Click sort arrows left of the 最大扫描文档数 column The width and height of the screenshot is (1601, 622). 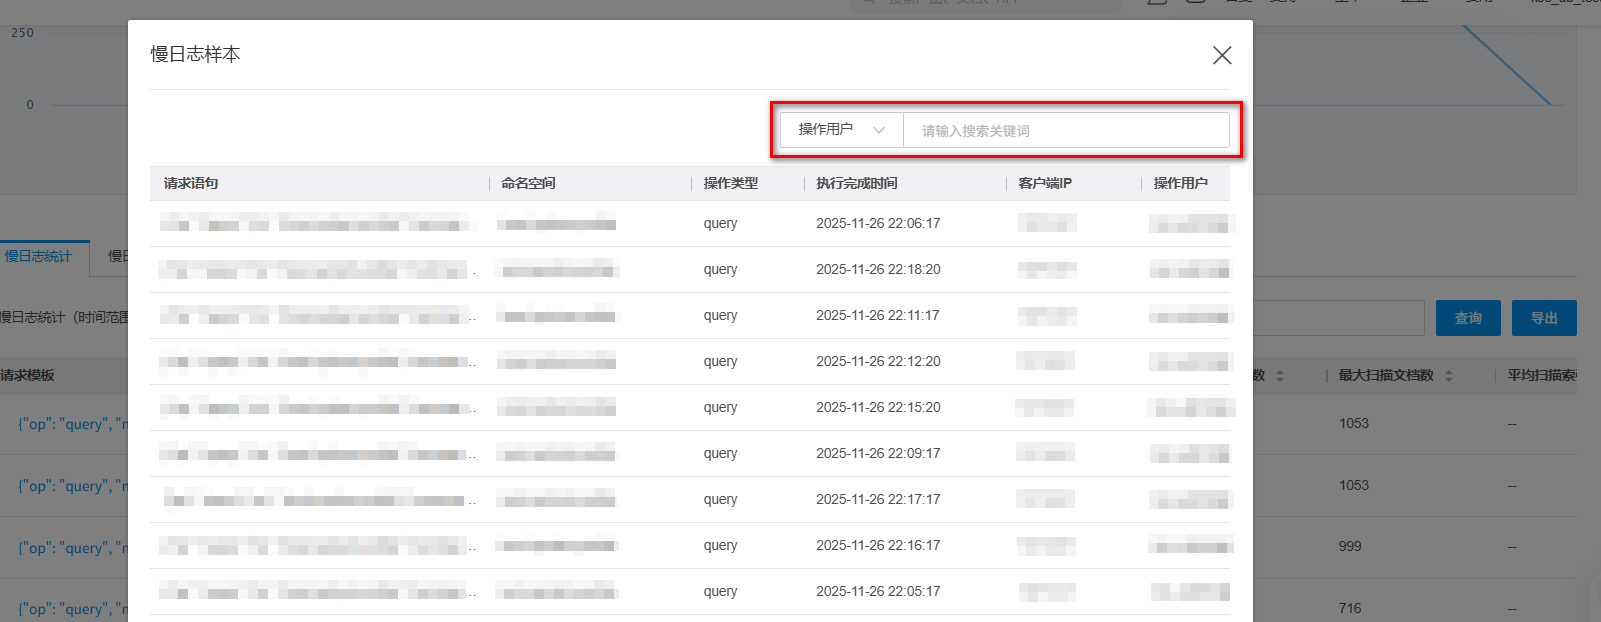[x=1280, y=376]
